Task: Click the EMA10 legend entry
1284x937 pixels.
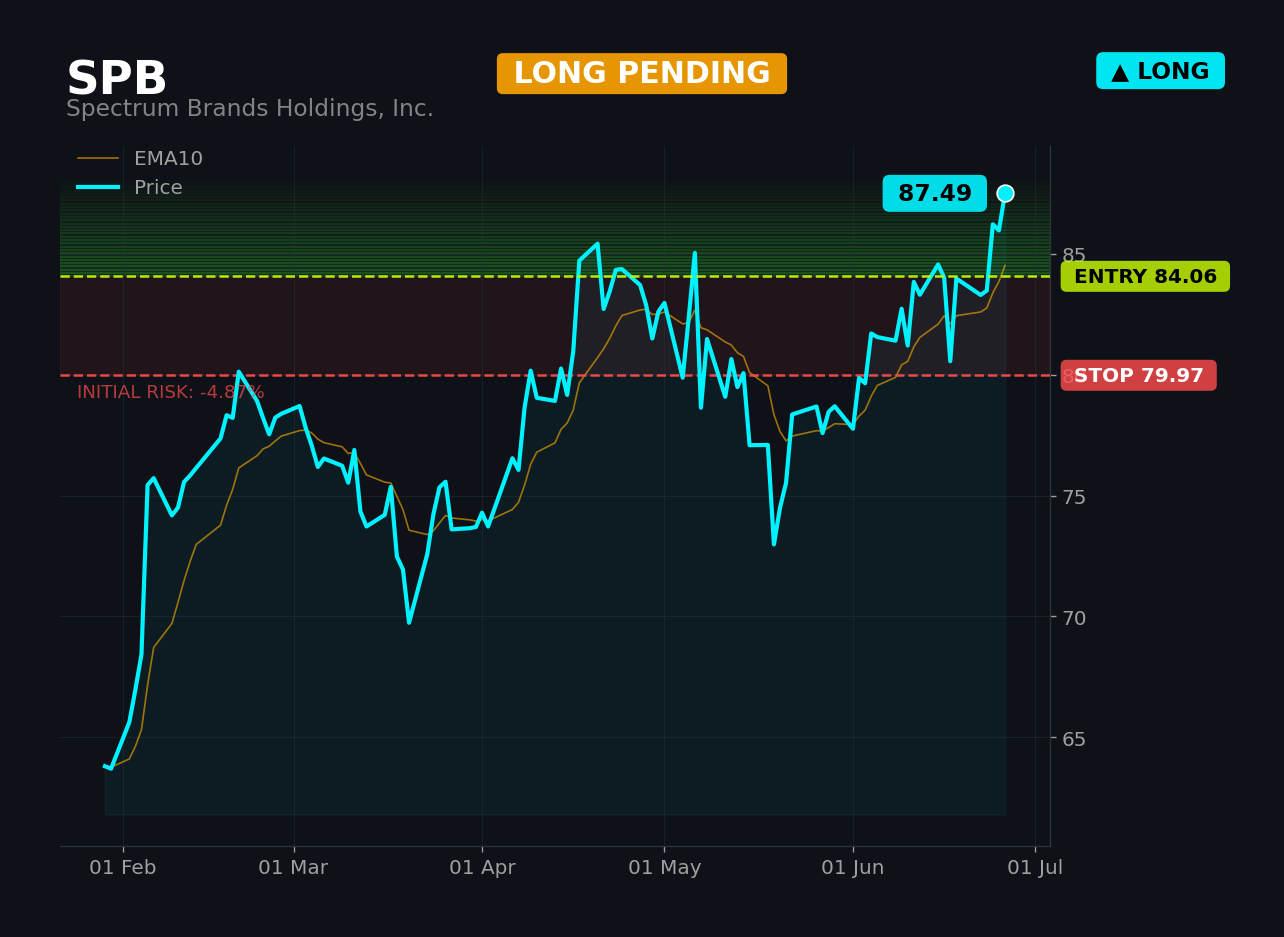Action: tap(140, 159)
